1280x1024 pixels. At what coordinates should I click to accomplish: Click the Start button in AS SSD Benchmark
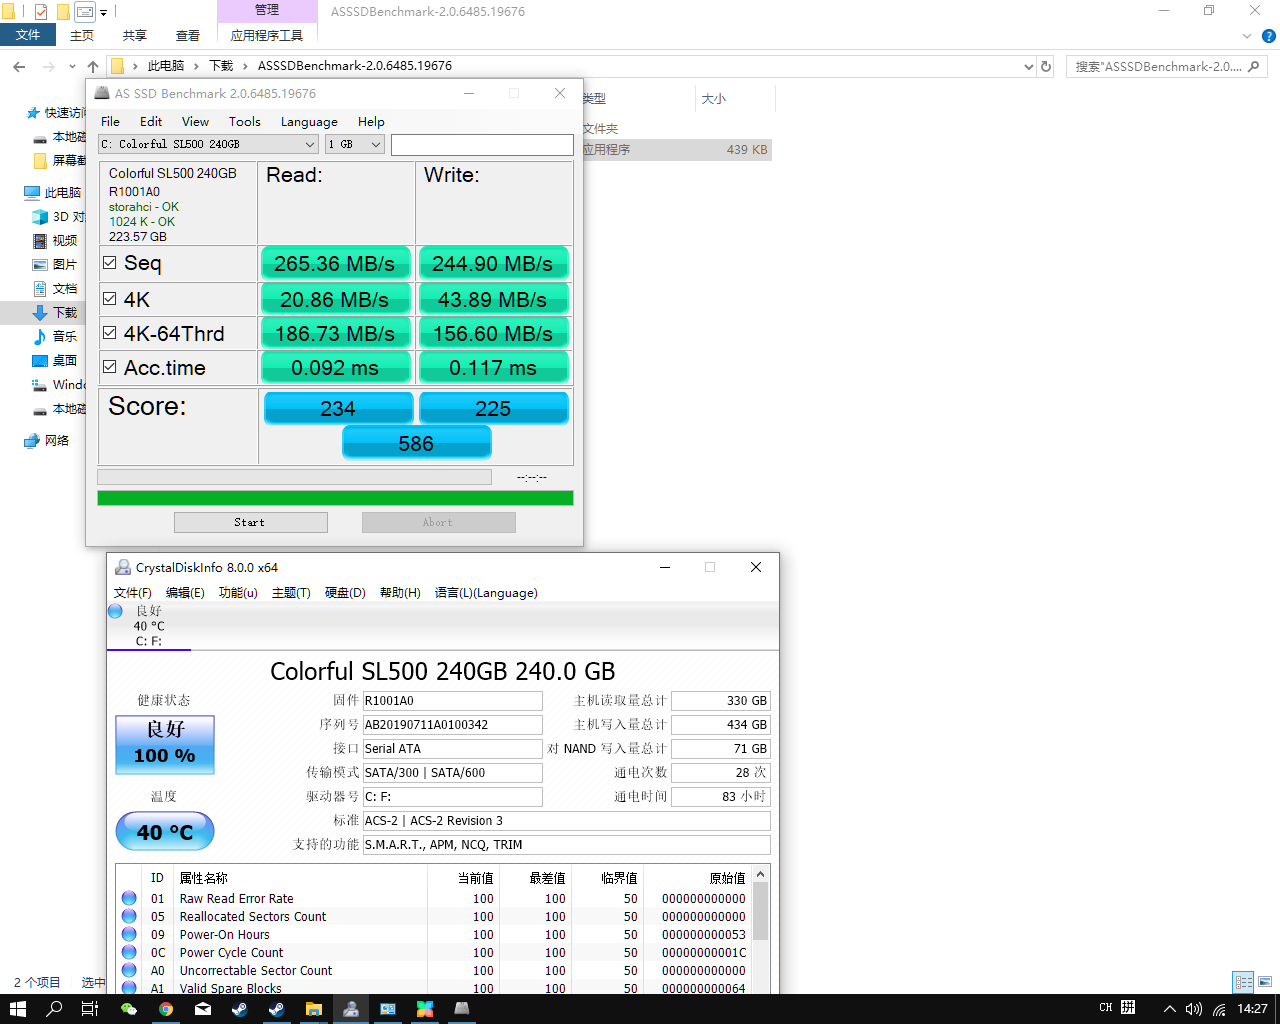click(x=251, y=522)
